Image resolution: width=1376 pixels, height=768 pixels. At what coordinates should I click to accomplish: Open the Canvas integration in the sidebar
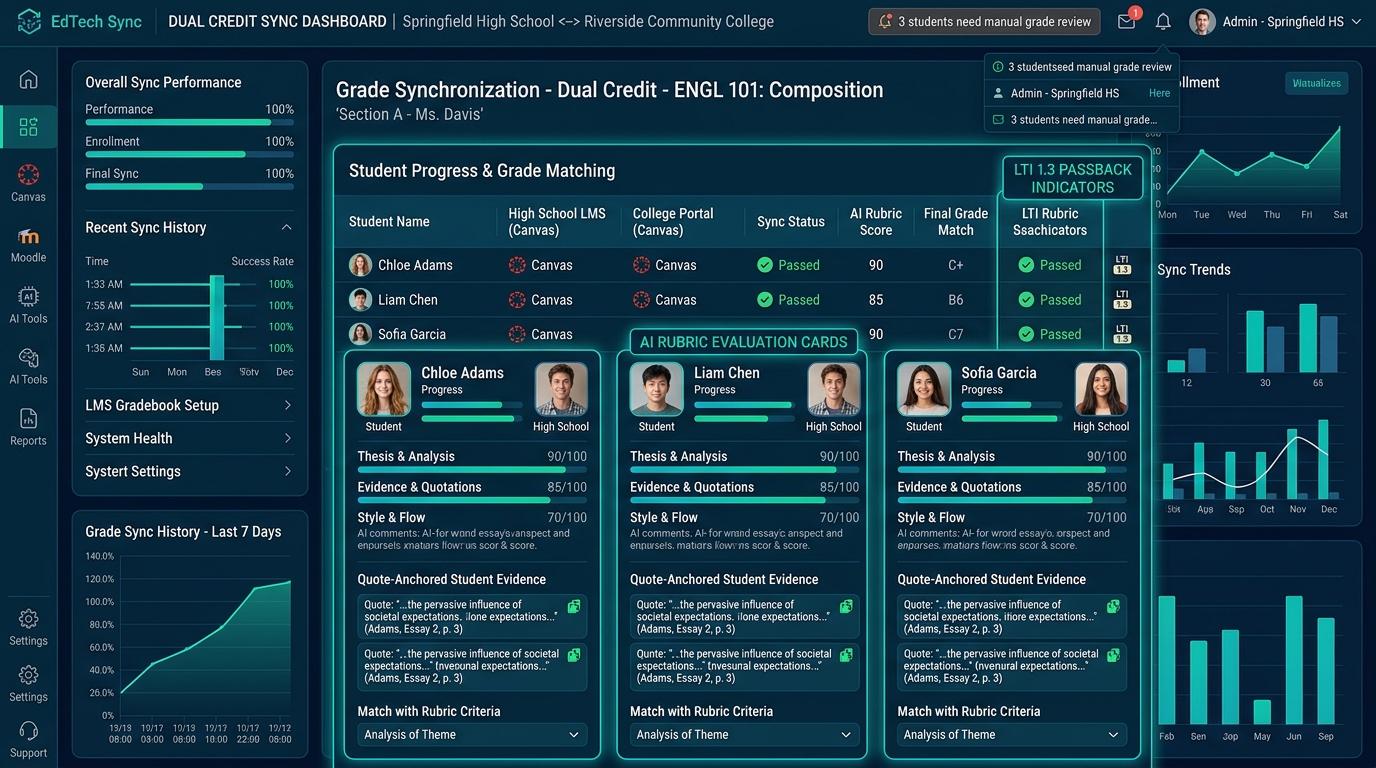[x=28, y=183]
